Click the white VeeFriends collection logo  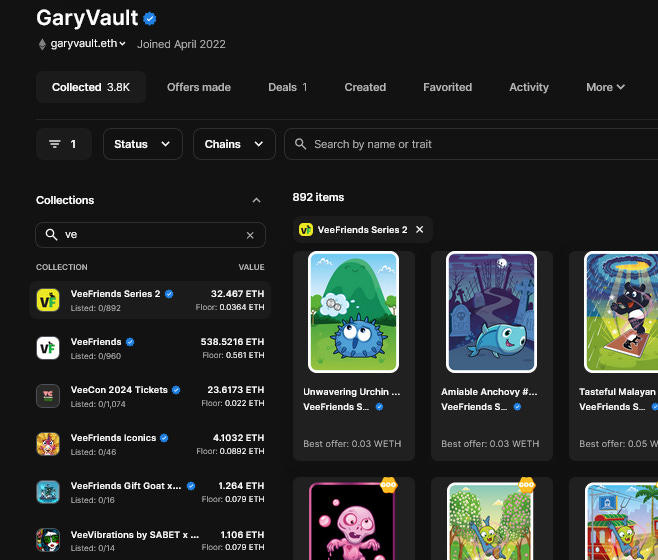coord(48,348)
